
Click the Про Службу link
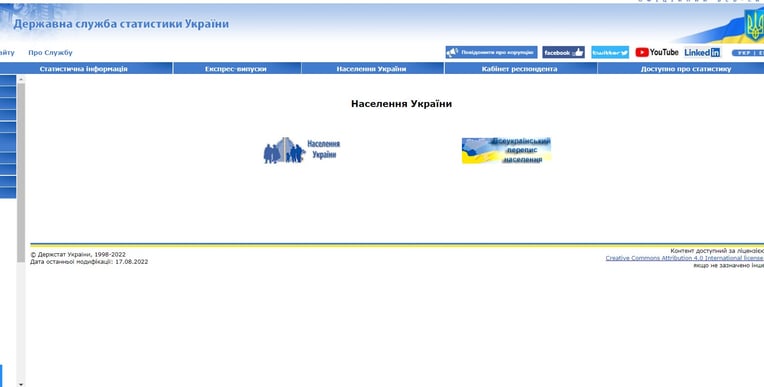click(x=50, y=53)
